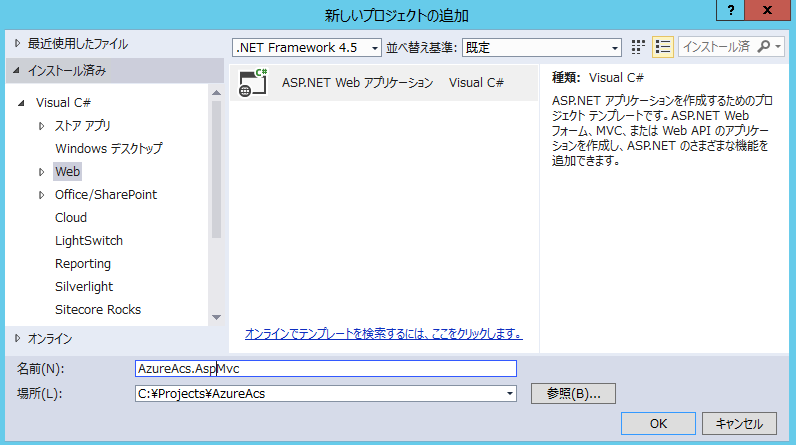Expand the オンライン section
This screenshot has width=796, height=445.
17,338
